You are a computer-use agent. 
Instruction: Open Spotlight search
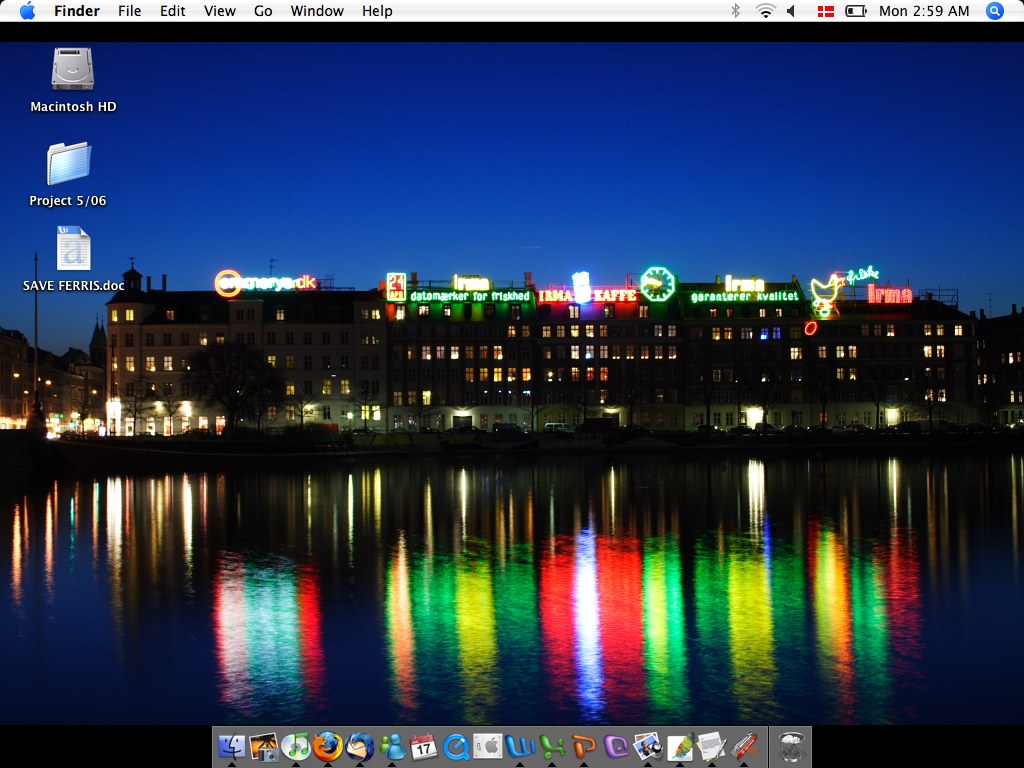995,10
